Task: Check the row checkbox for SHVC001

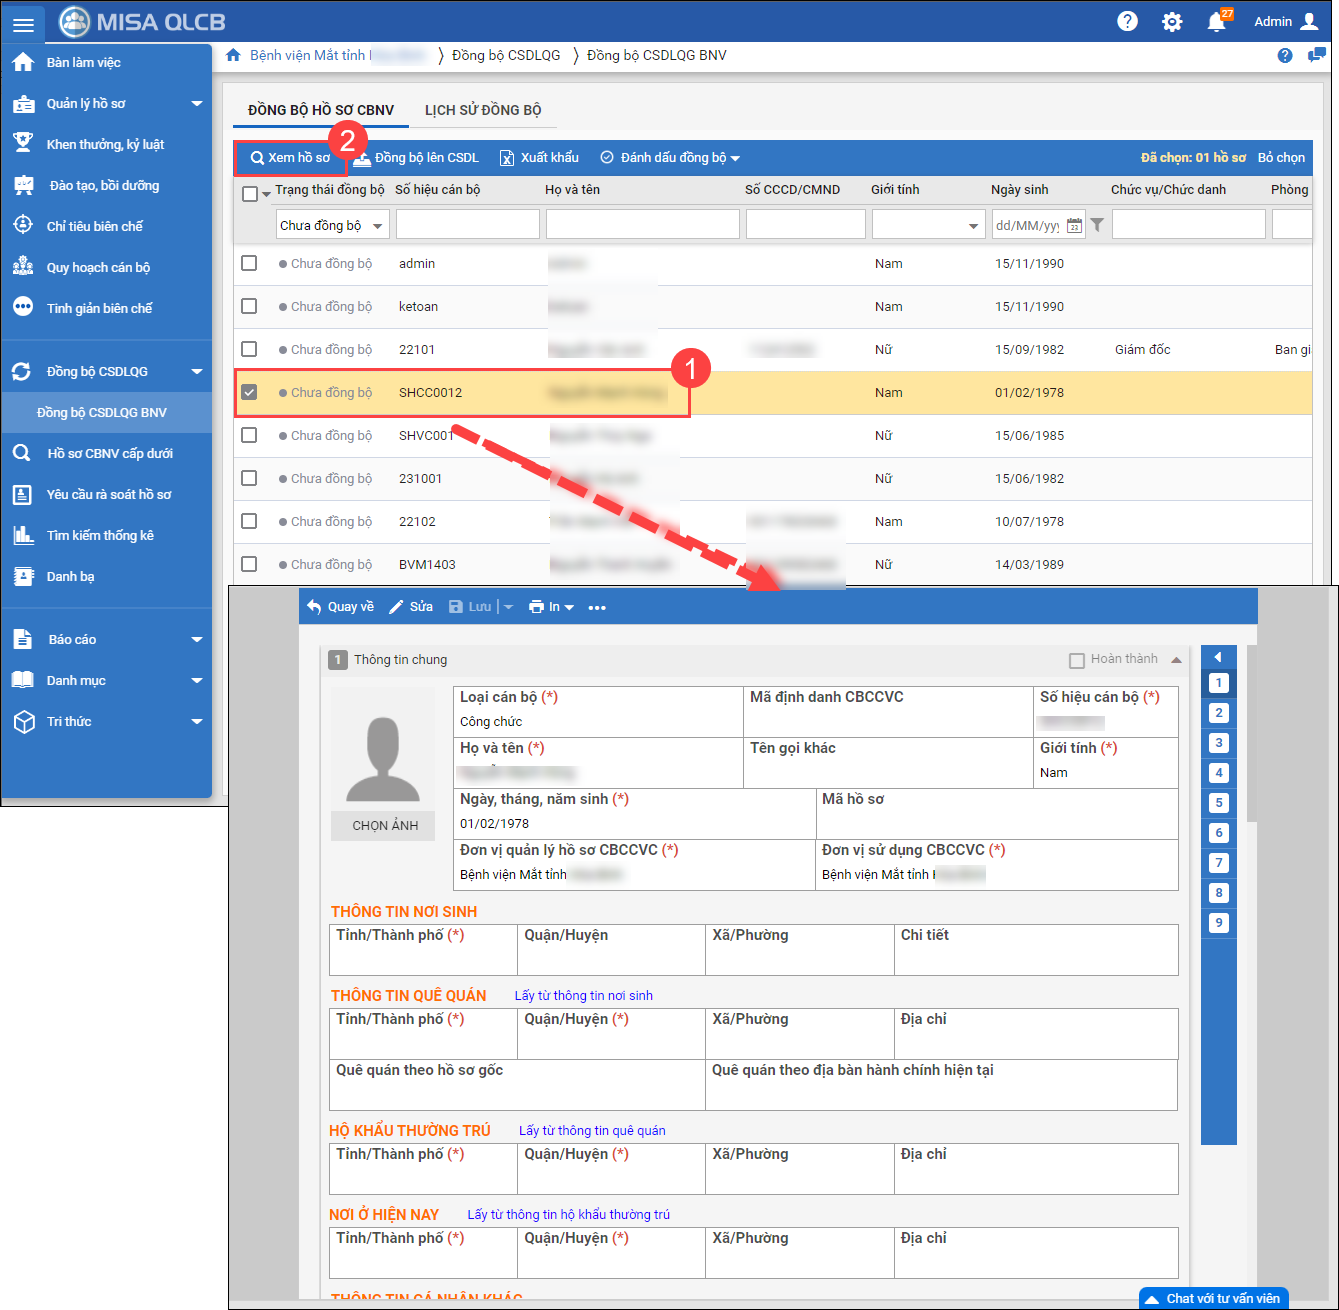Action: [x=249, y=435]
